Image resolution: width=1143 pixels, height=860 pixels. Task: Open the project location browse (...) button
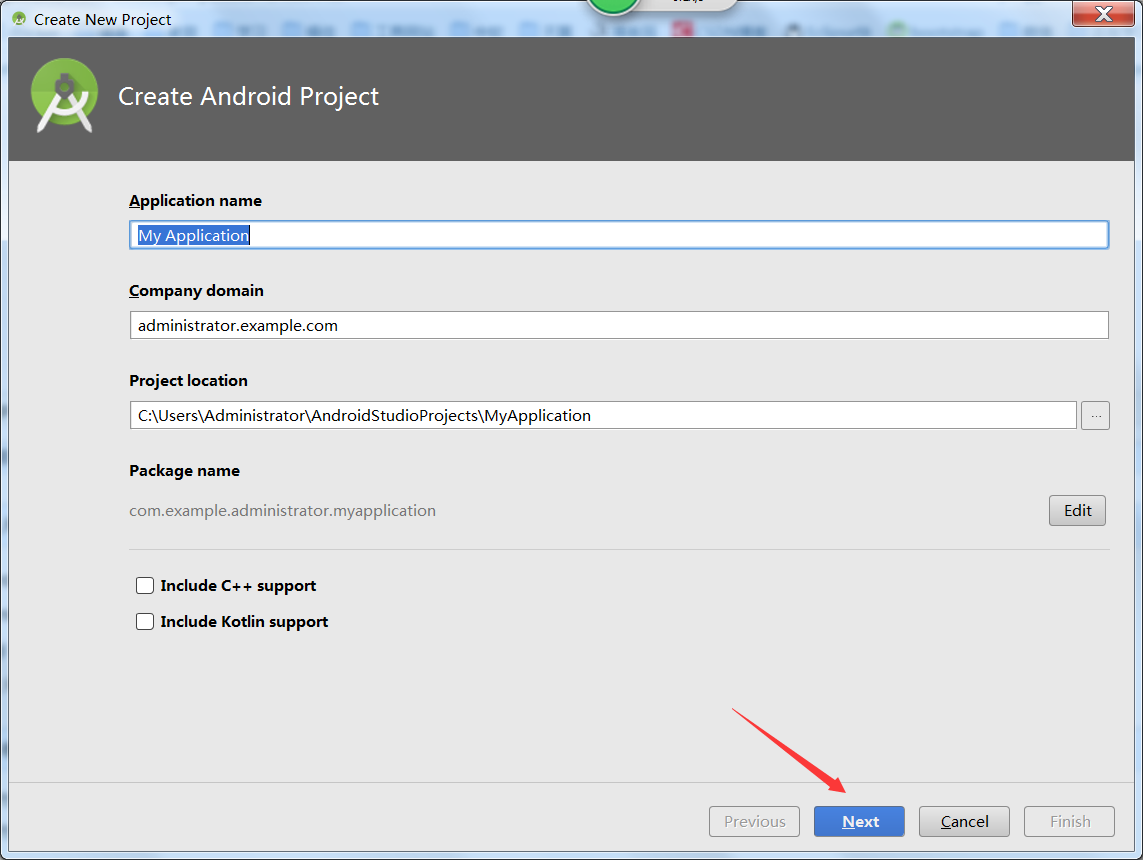point(1095,415)
